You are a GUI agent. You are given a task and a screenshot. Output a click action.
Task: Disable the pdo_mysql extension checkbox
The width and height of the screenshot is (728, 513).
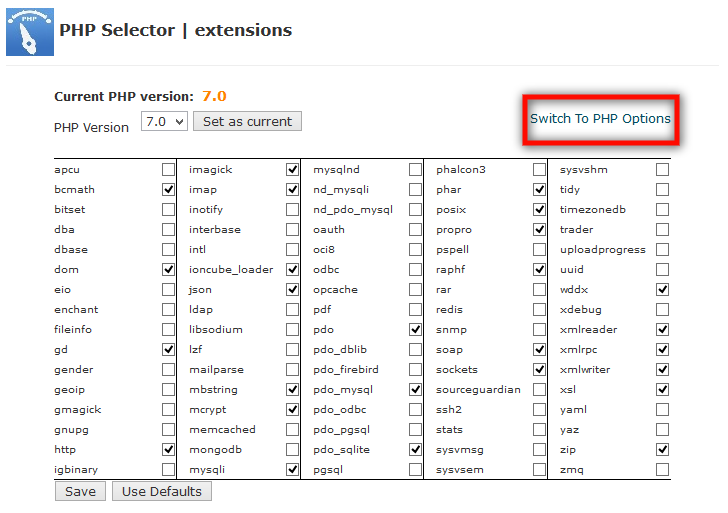click(x=415, y=390)
